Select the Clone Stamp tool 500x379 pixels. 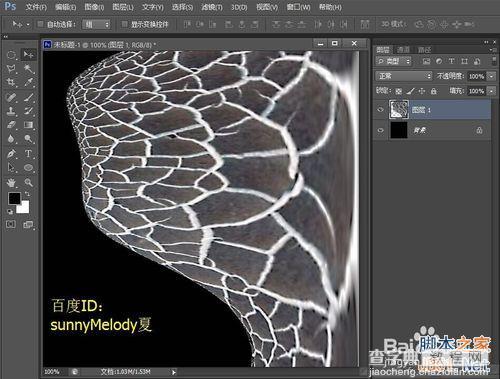pyautogui.click(x=11, y=111)
